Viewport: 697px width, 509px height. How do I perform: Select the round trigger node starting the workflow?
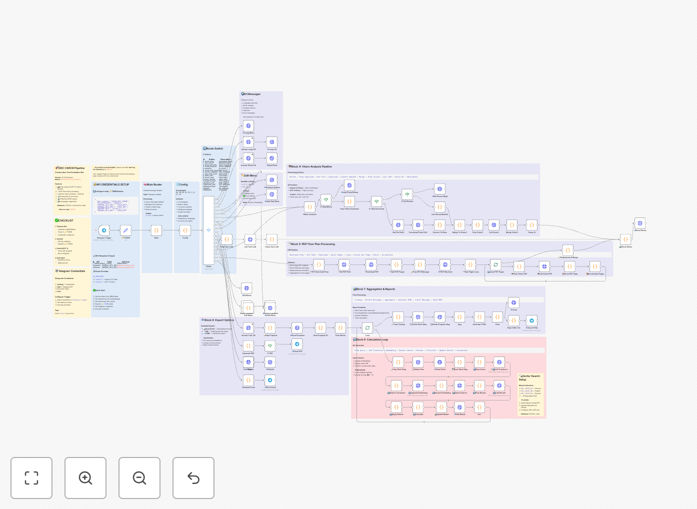104,230
